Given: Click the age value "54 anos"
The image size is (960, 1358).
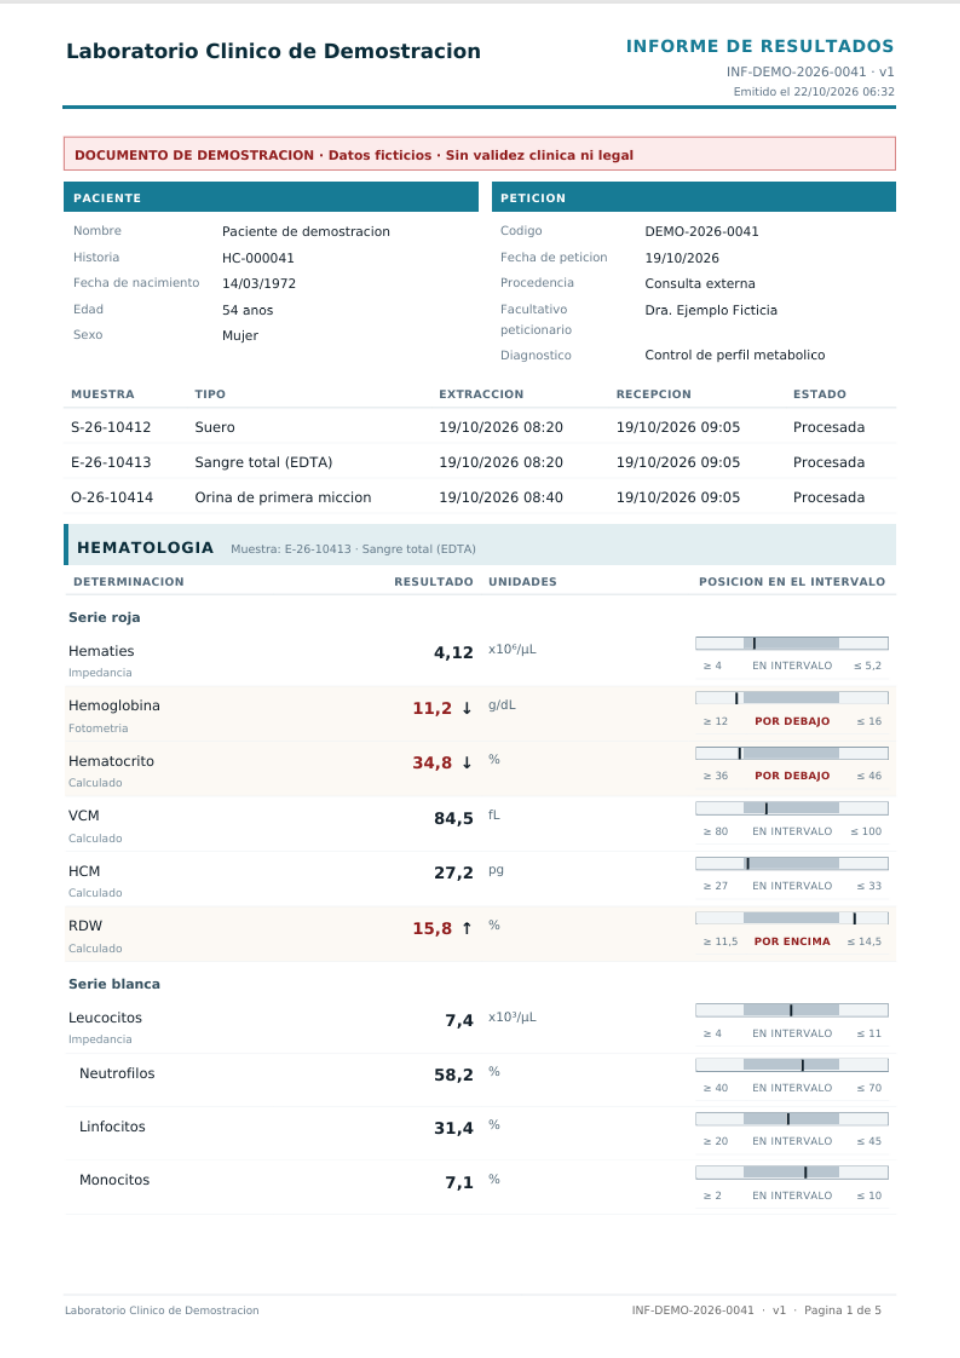Looking at the screenshot, I should [247, 310].
